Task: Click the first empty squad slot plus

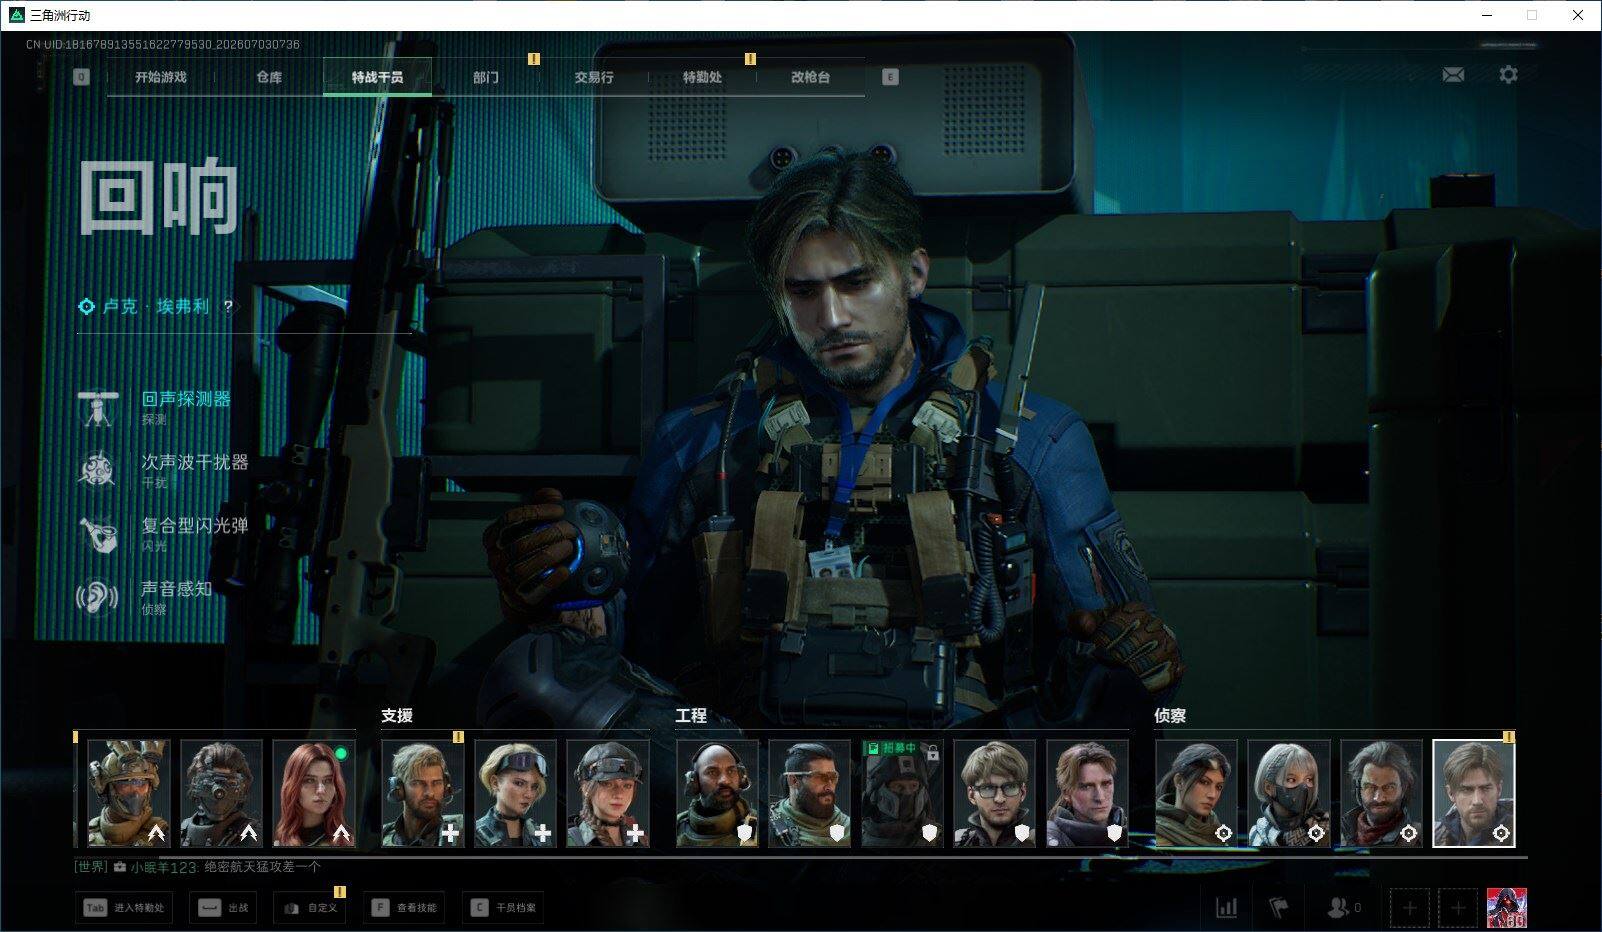Action: point(1409,908)
